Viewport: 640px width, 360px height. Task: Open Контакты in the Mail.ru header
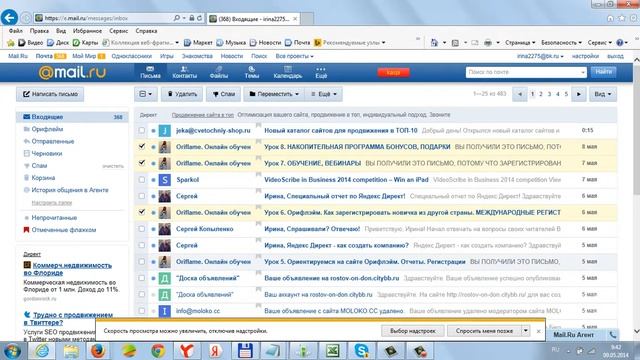tap(184, 72)
